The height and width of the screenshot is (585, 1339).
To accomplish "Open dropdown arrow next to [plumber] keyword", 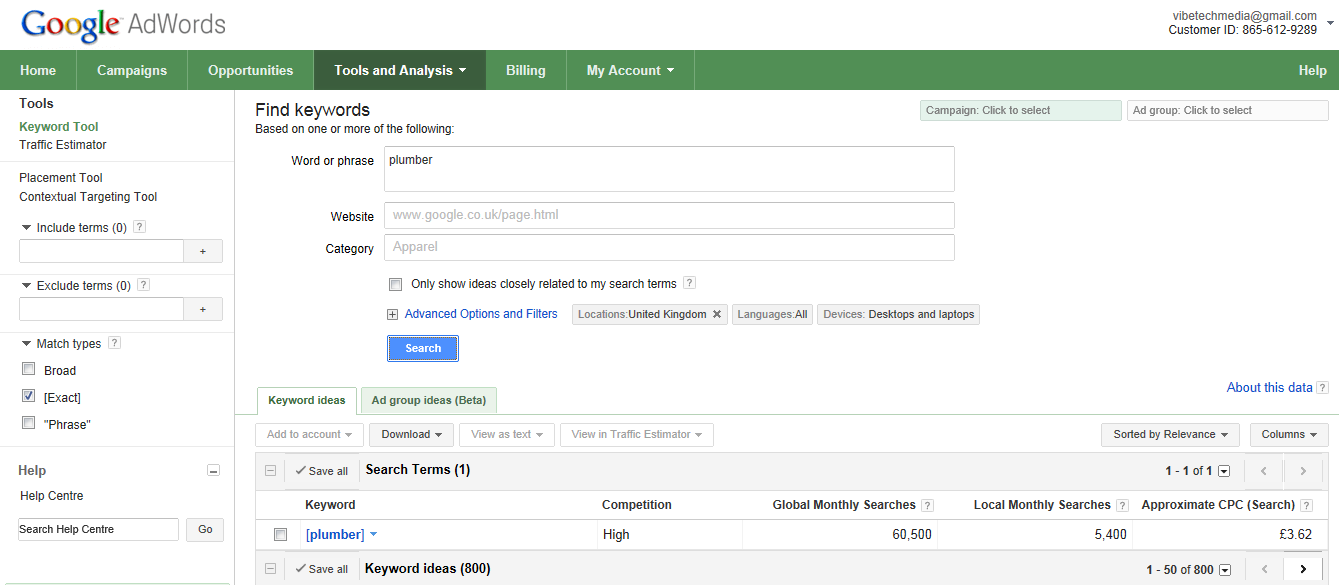I will pyautogui.click(x=373, y=534).
